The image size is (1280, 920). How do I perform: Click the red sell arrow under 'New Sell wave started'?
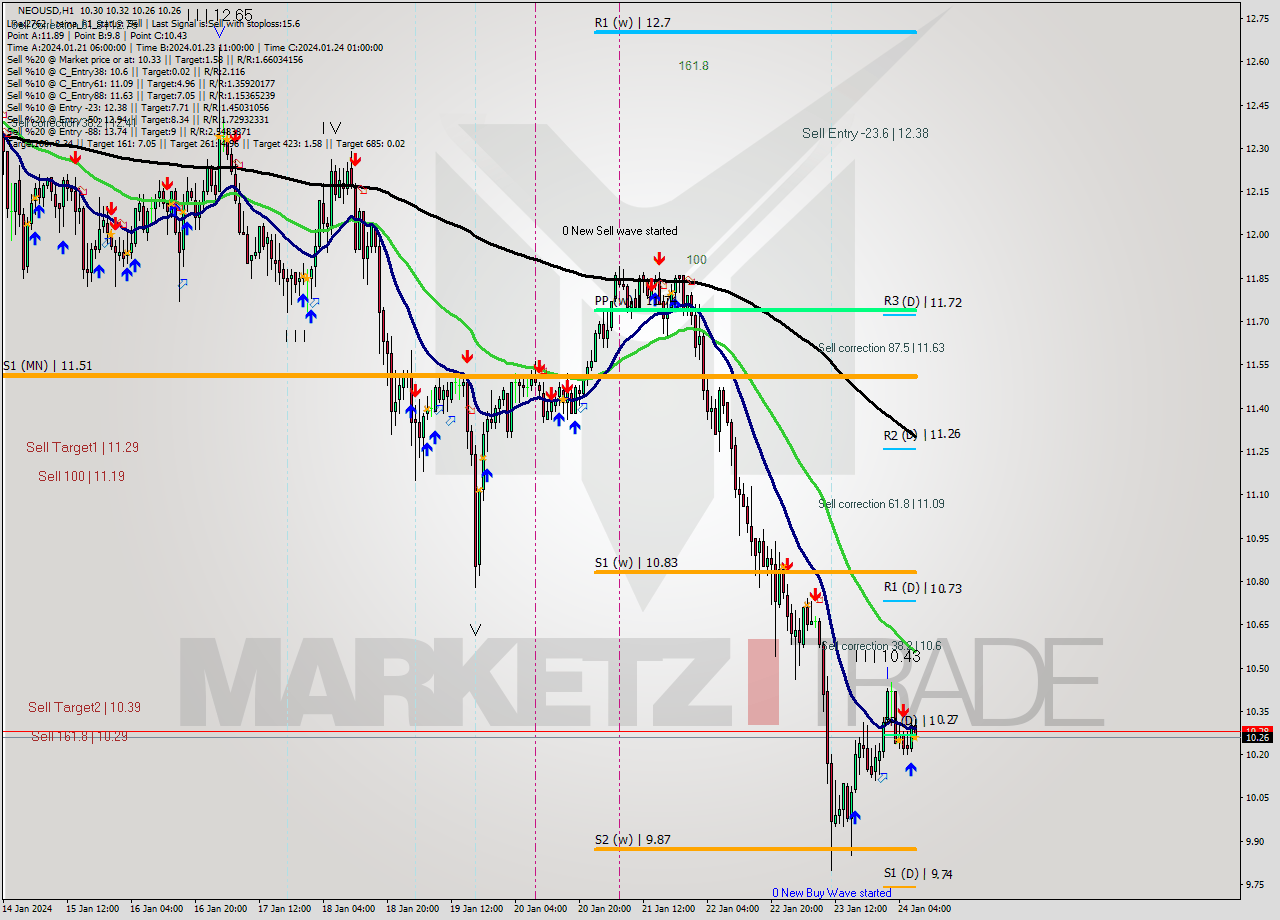[659, 260]
